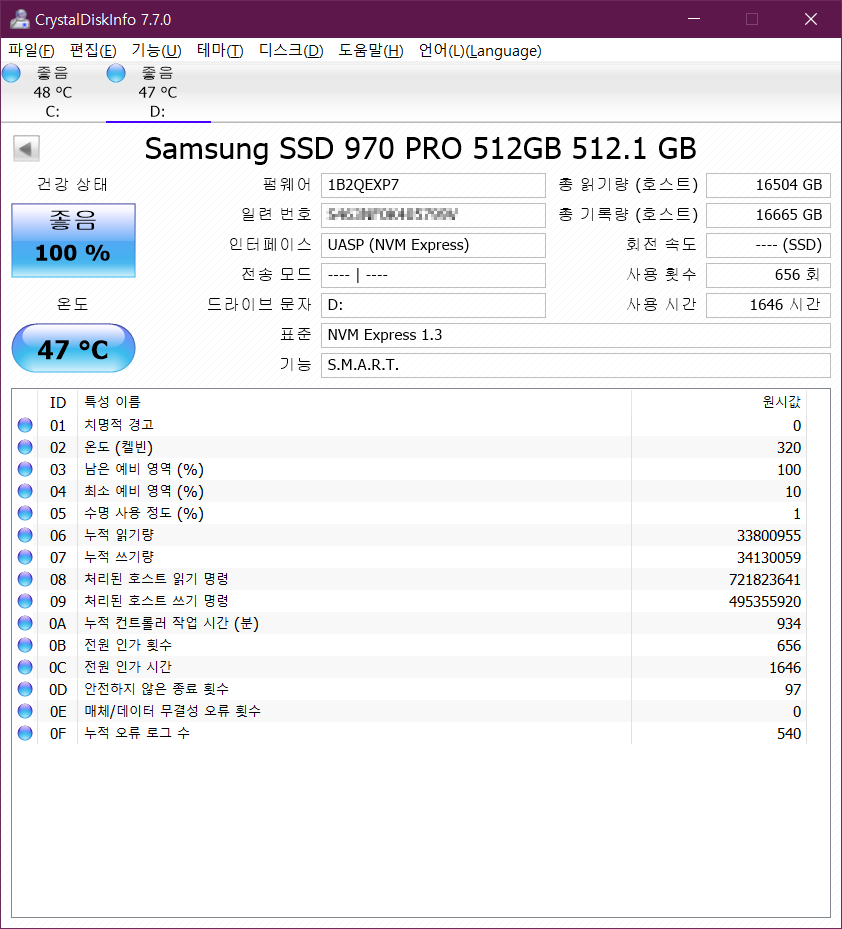Click raw value 33800955 for 누적 읽기량
This screenshot has width=842, height=929.
tap(769, 536)
